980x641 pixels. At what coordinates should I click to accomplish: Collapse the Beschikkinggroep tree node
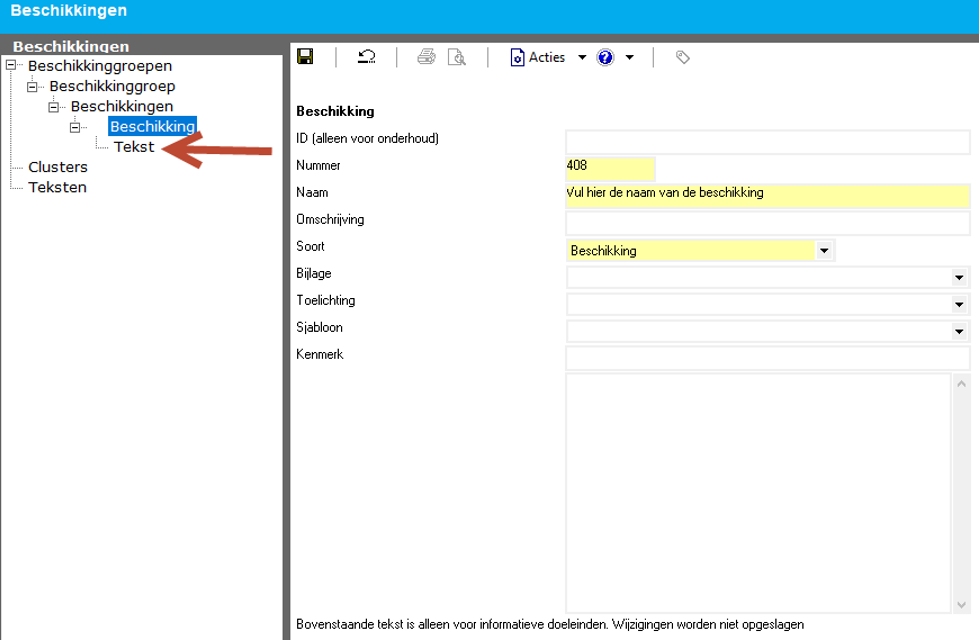[x=32, y=87]
